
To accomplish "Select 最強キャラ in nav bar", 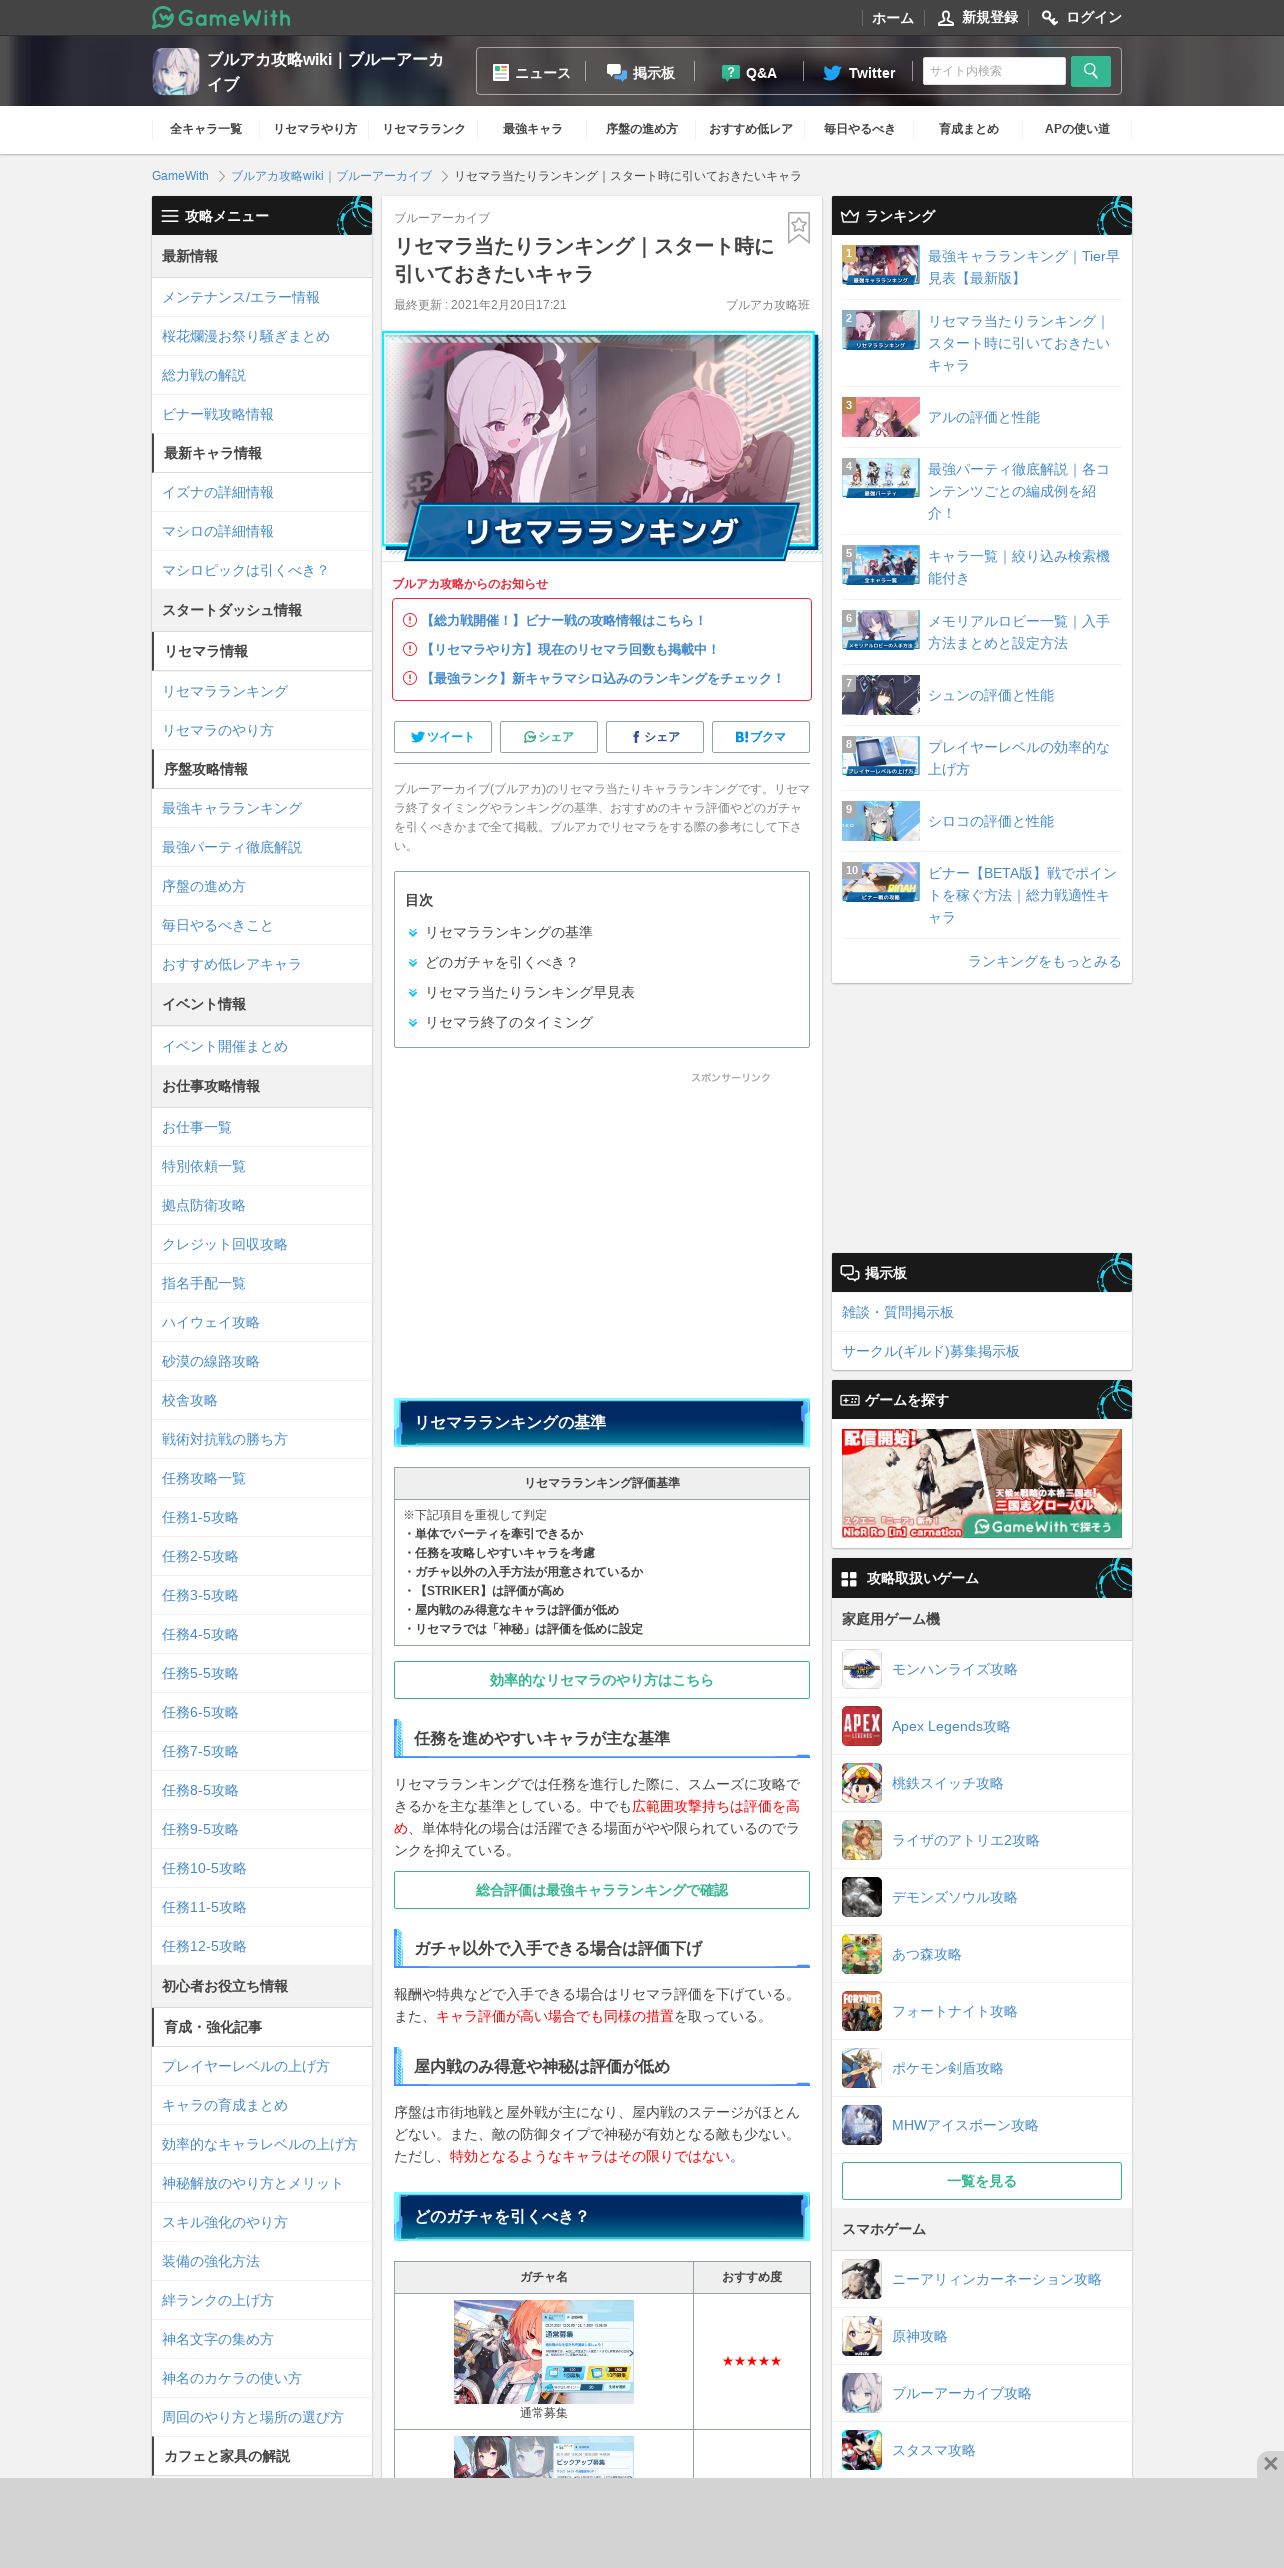I will [x=533, y=129].
